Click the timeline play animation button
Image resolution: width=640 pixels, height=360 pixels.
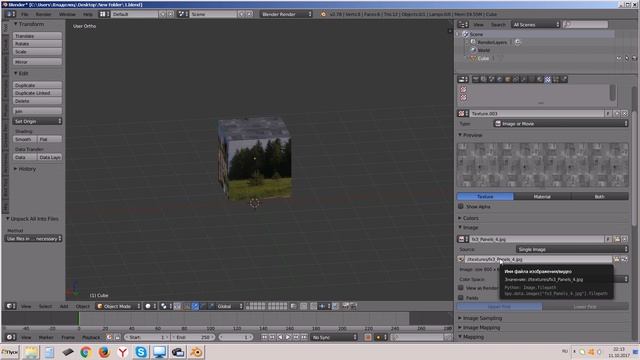click(288, 337)
